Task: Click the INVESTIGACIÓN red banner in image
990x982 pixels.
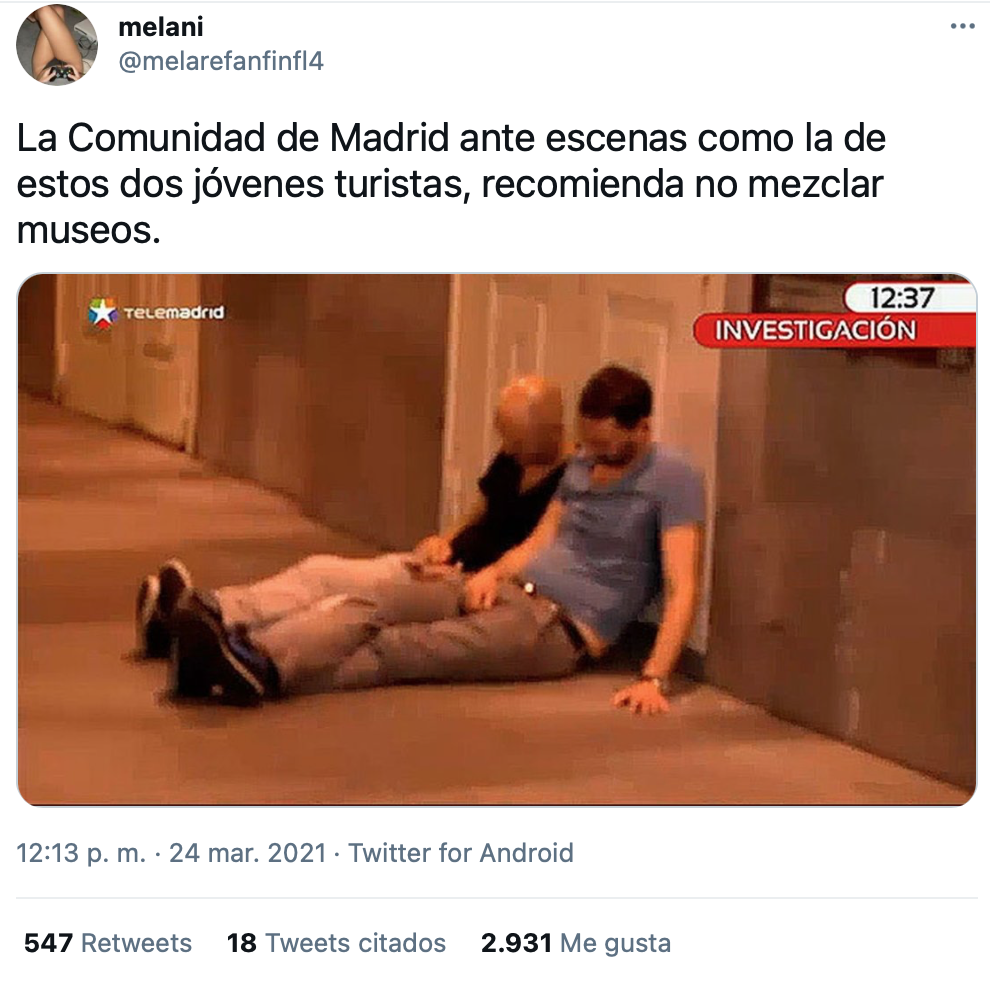Action: coord(833,330)
